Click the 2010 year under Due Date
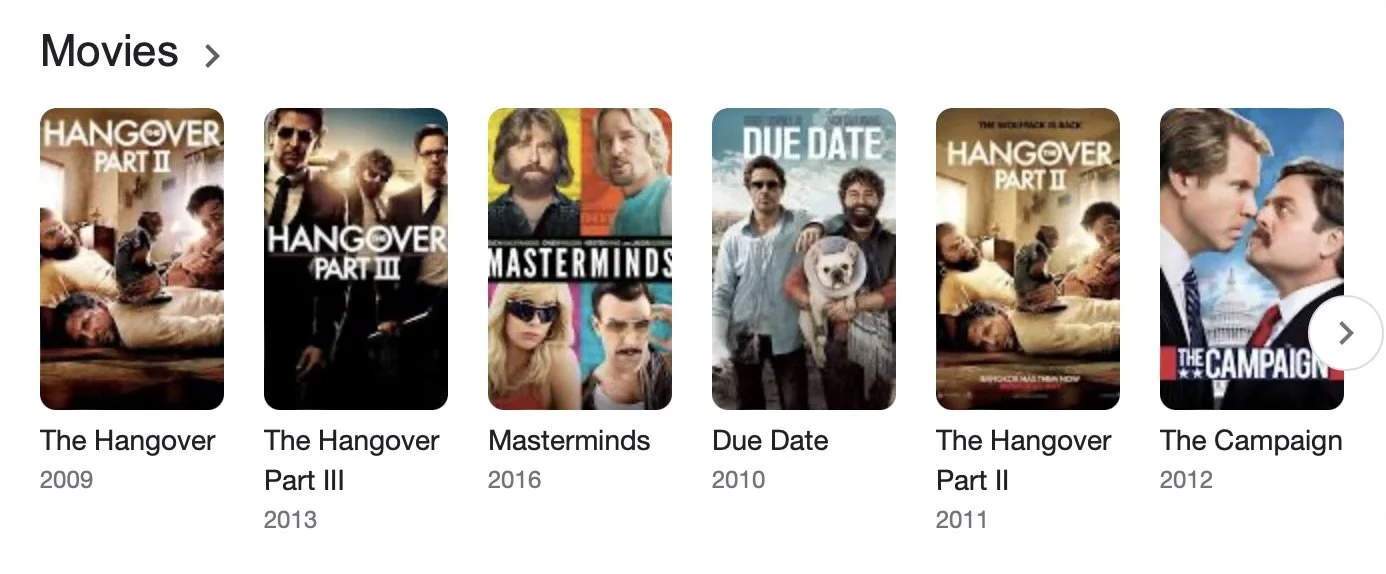 [x=738, y=480]
